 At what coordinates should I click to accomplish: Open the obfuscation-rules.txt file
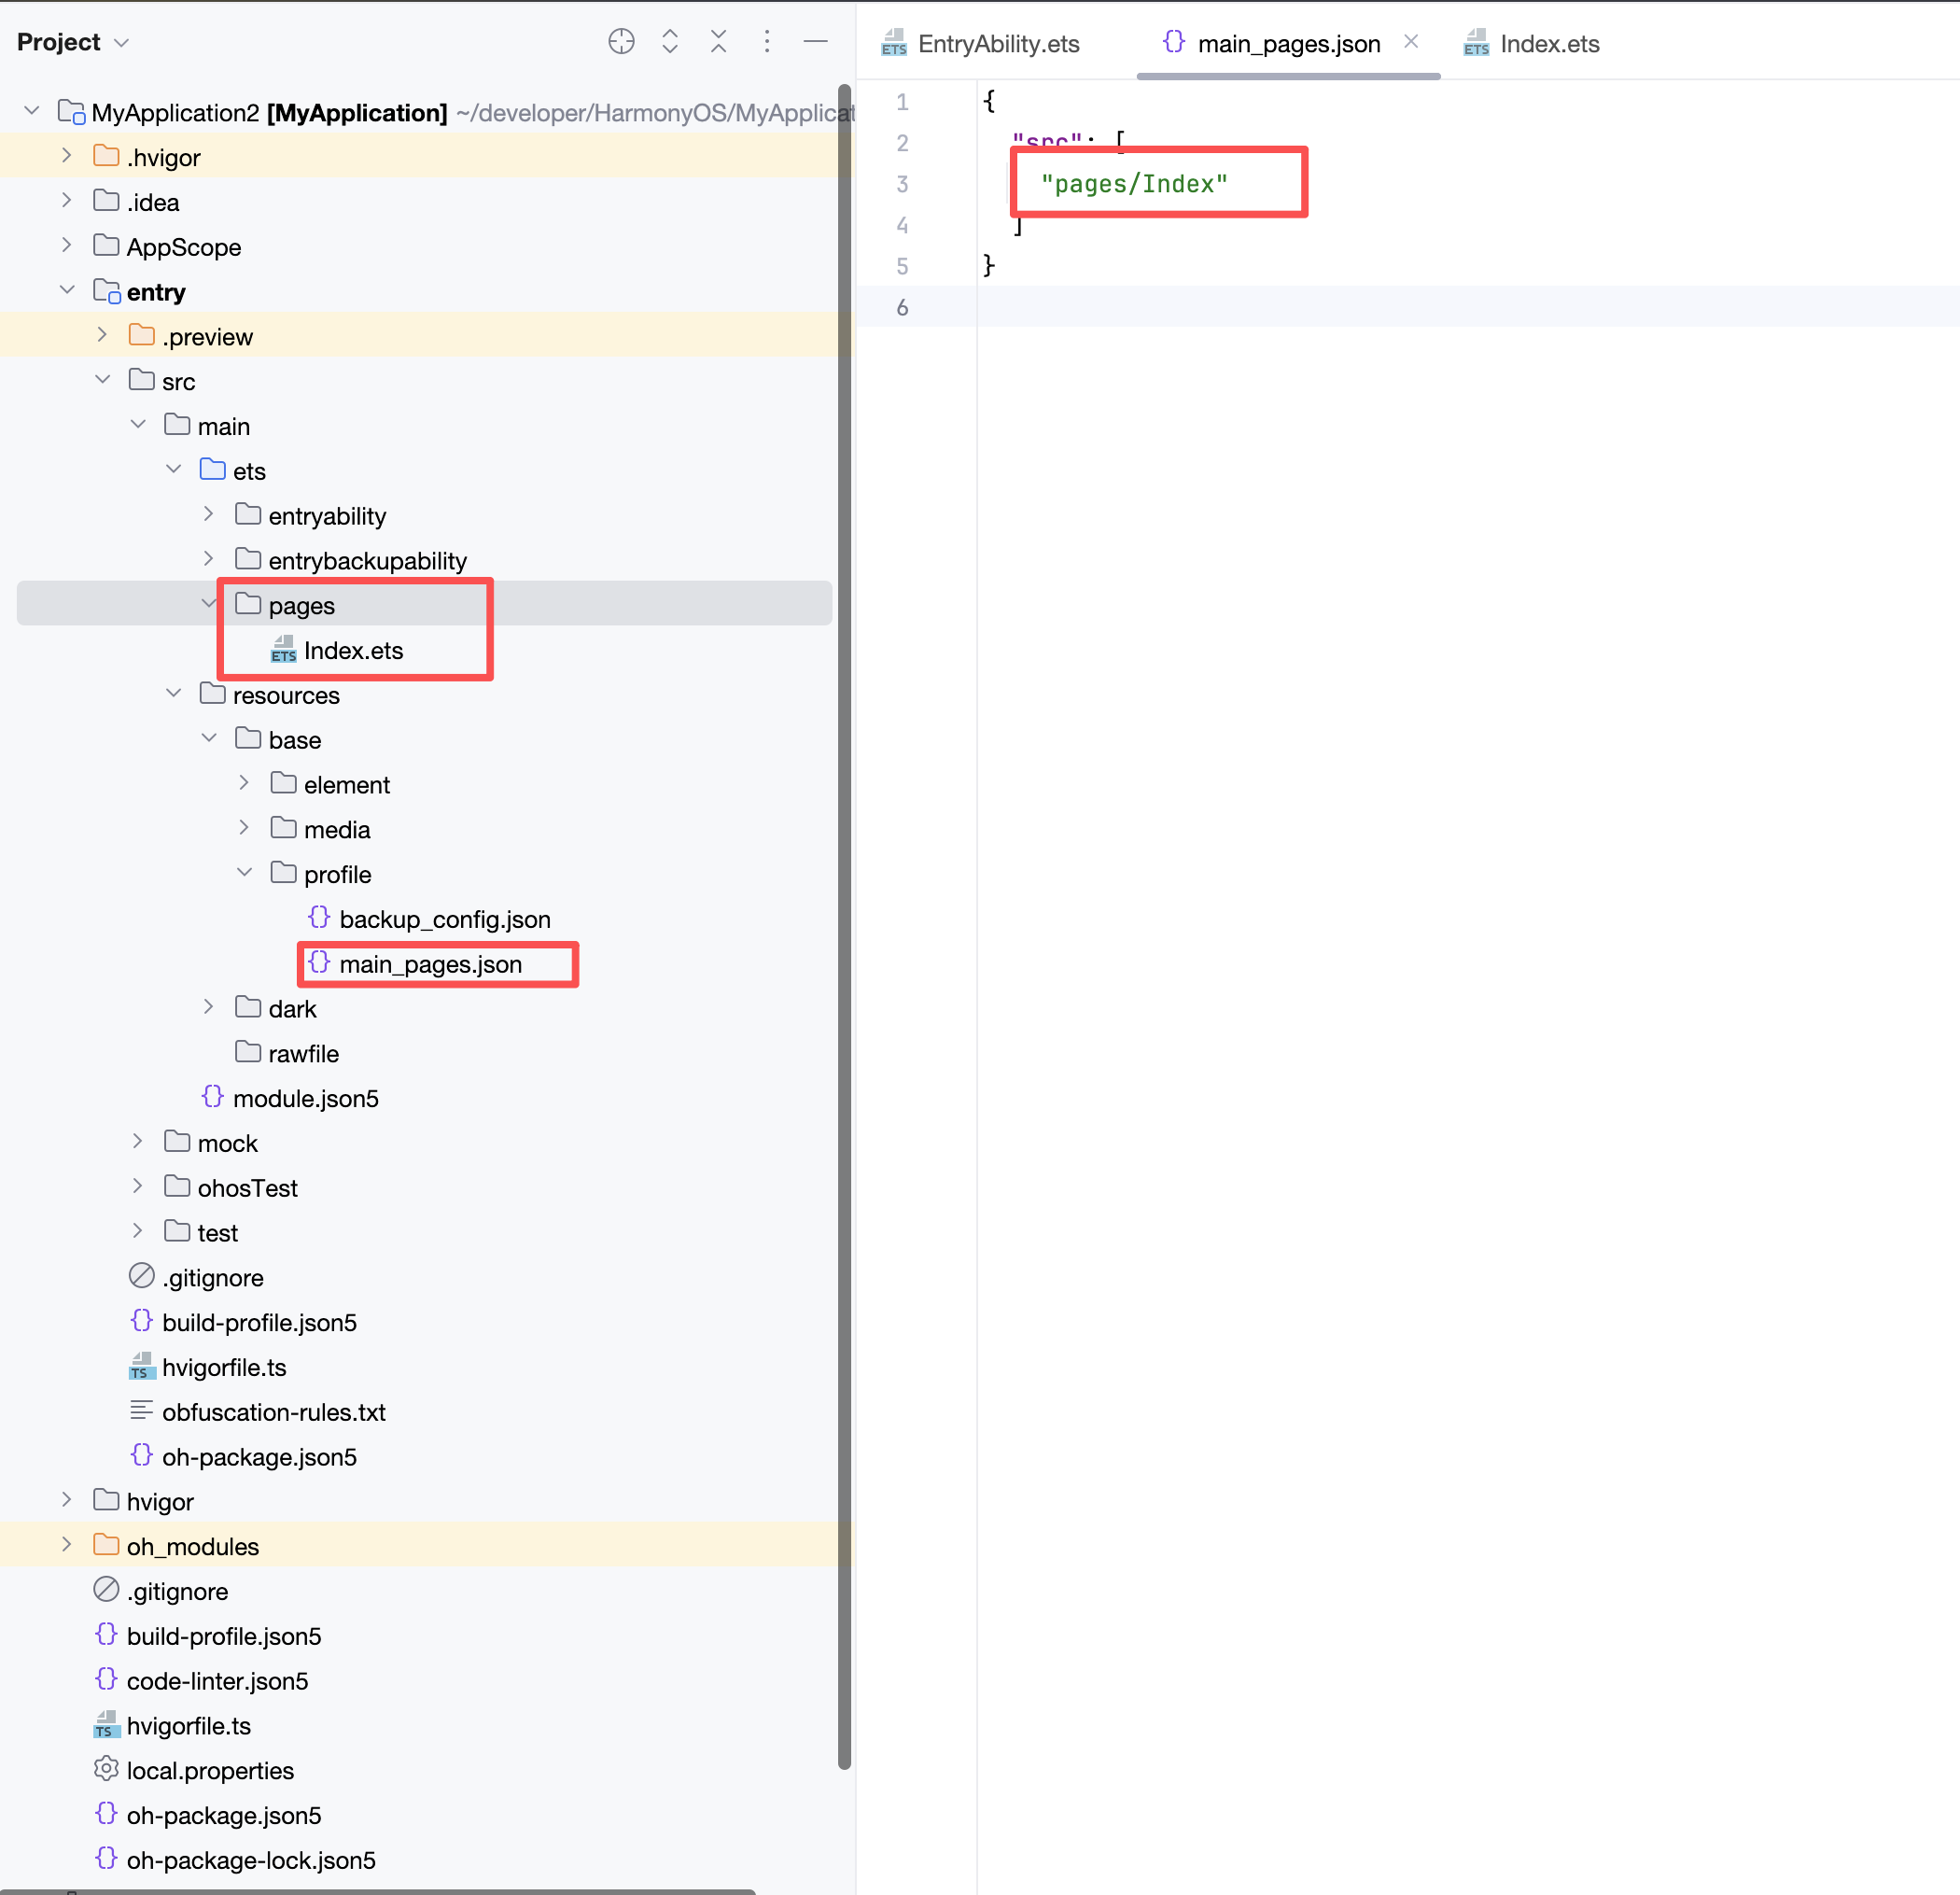click(x=273, y=1412)
